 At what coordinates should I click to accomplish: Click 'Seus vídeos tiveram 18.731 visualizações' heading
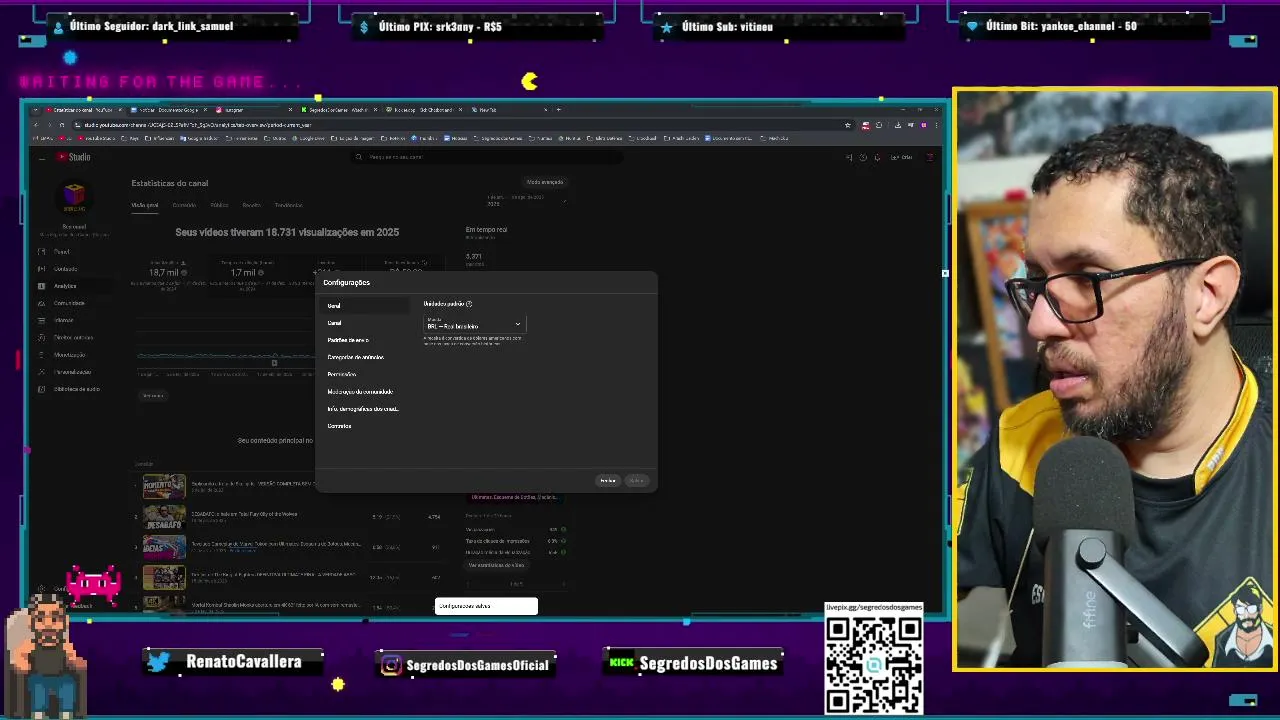tap(287, 232)
